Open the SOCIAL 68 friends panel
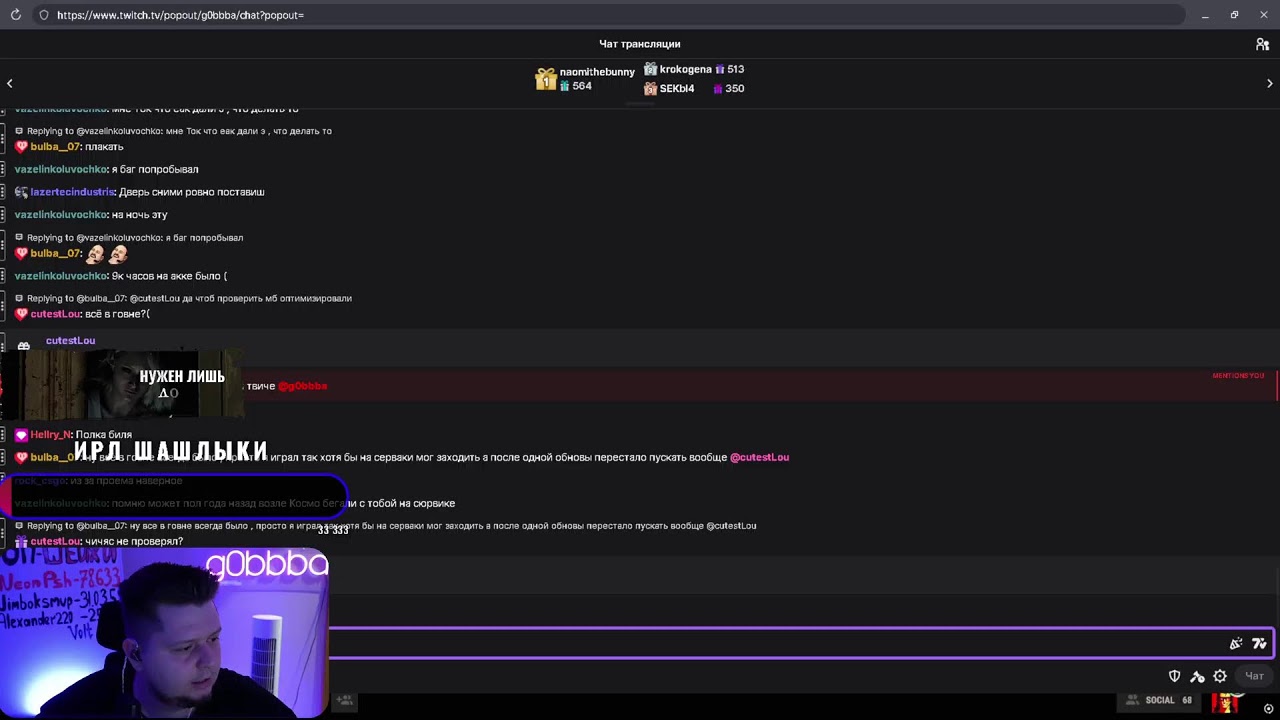The height and width of the screenshot is (720, 1280). coord(1160,700)
